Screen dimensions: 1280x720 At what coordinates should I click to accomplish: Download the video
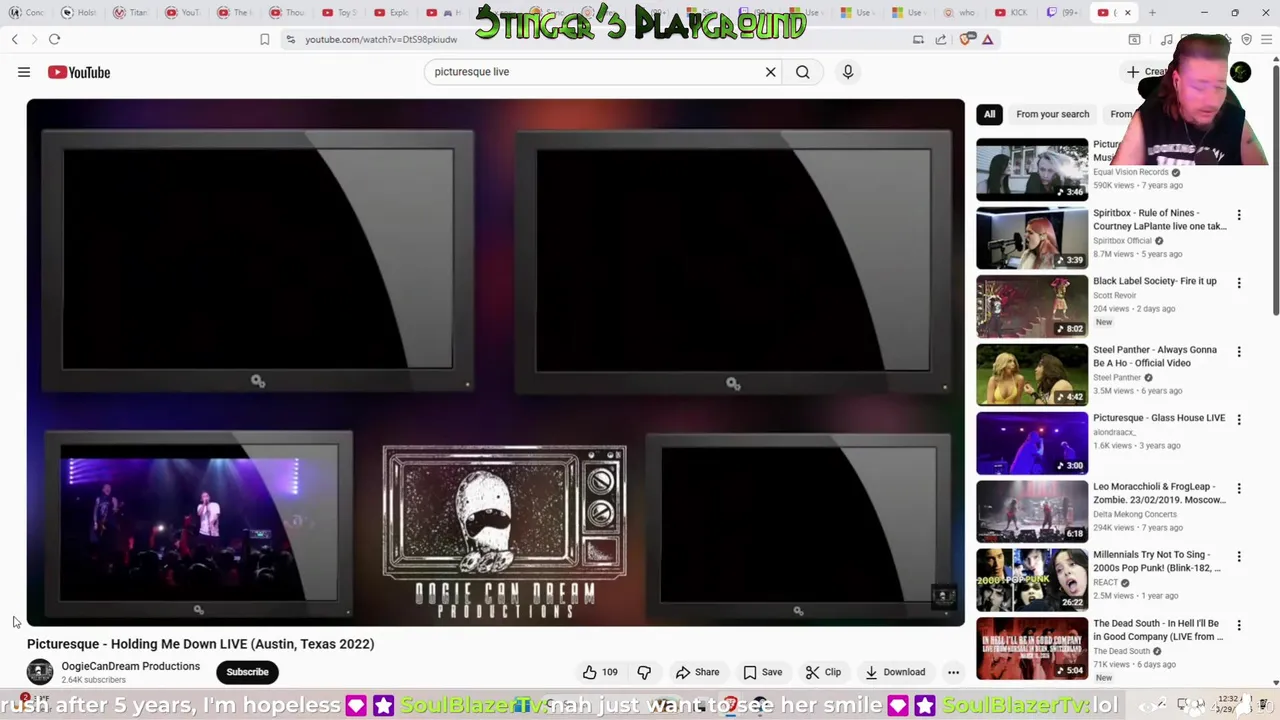(x=895, y=672)
